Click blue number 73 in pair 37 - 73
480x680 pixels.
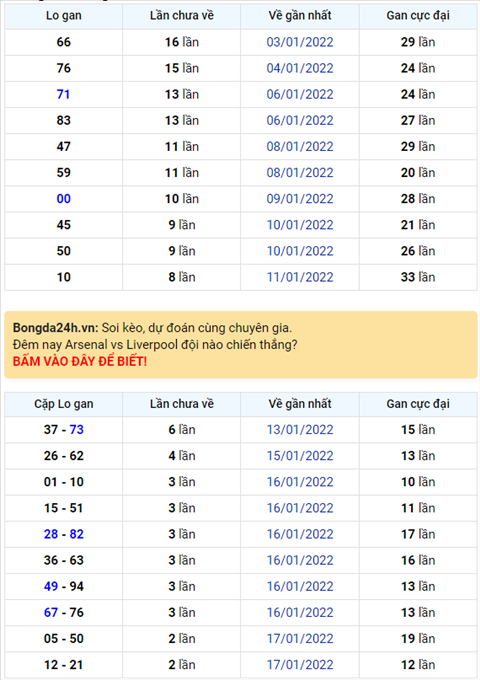[76, 430]
